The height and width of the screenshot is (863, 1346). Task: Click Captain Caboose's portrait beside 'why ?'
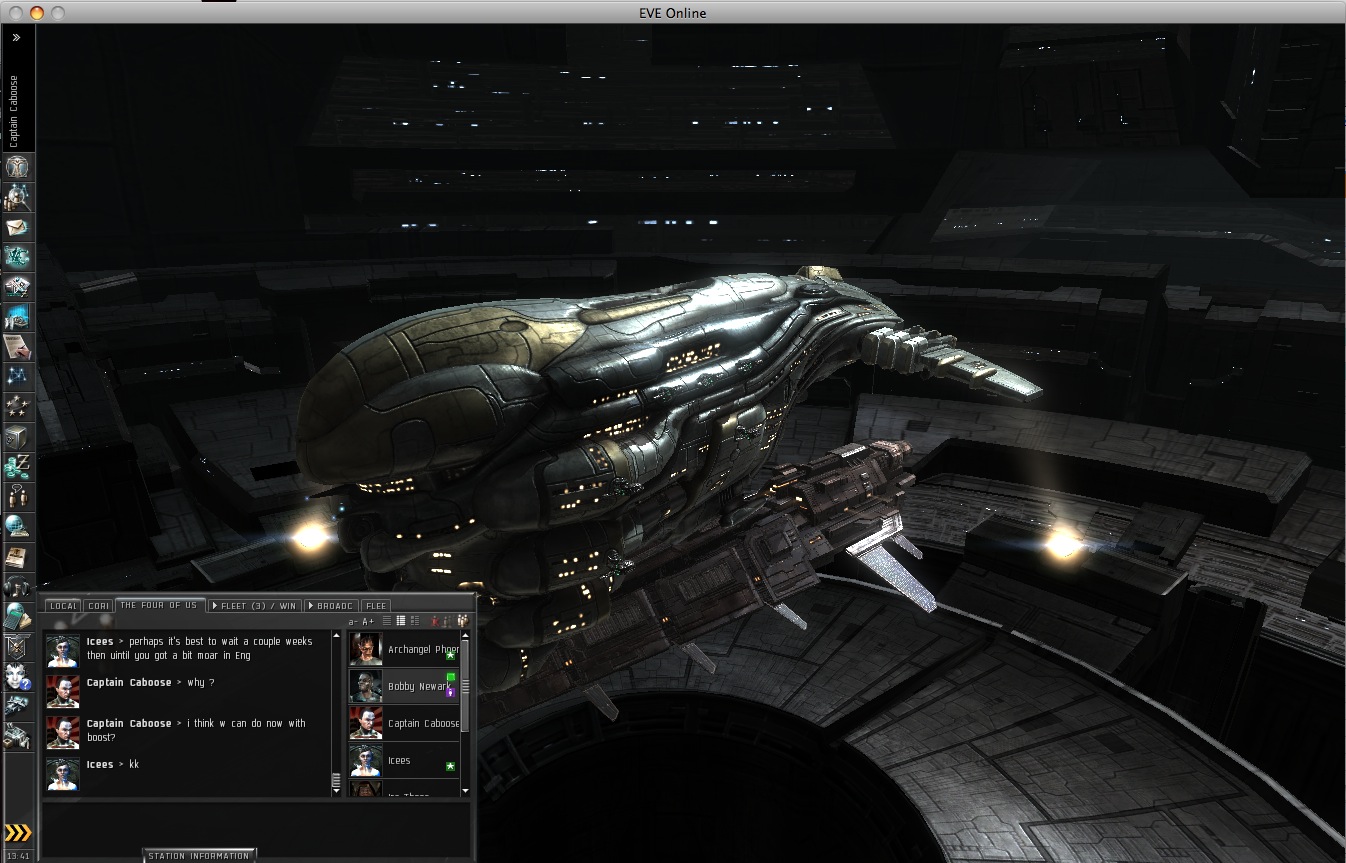(63, 692)
